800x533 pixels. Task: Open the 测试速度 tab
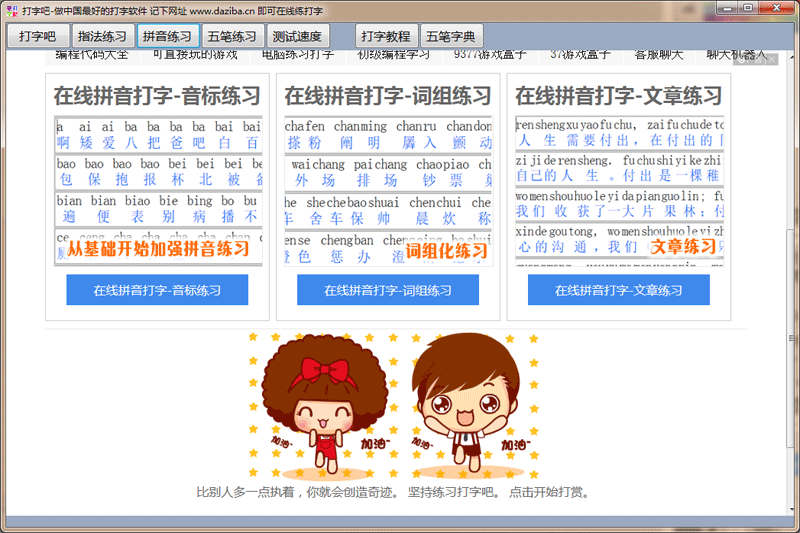[x=297, y=36]
